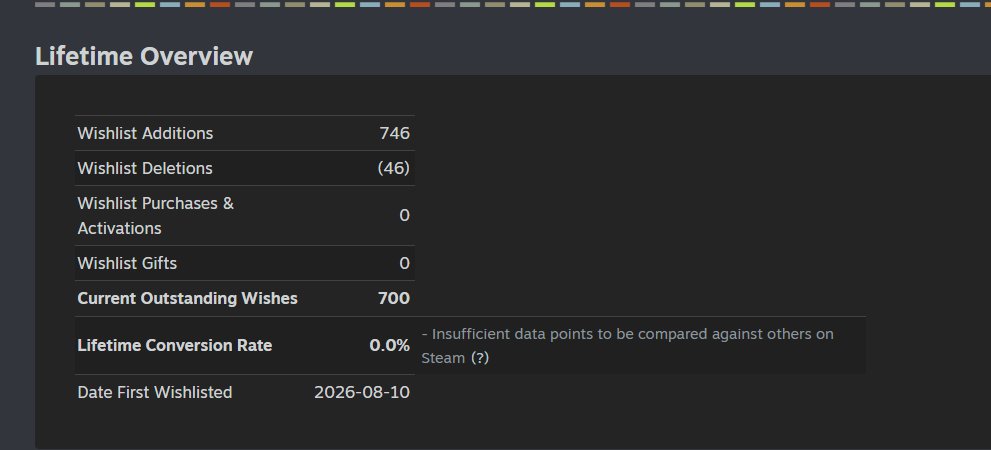Click the 0 value for Wishlist Gifts
Viewport: 991px width, 450px height.
coord(404,263)
